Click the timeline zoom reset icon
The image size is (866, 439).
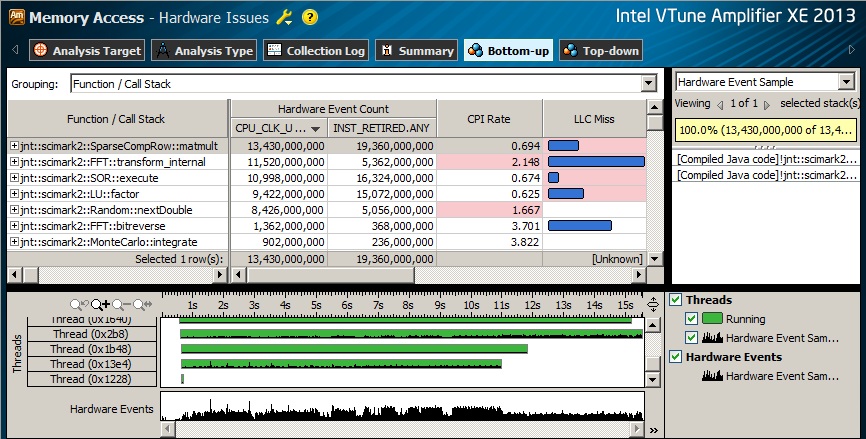coord(142,305)
